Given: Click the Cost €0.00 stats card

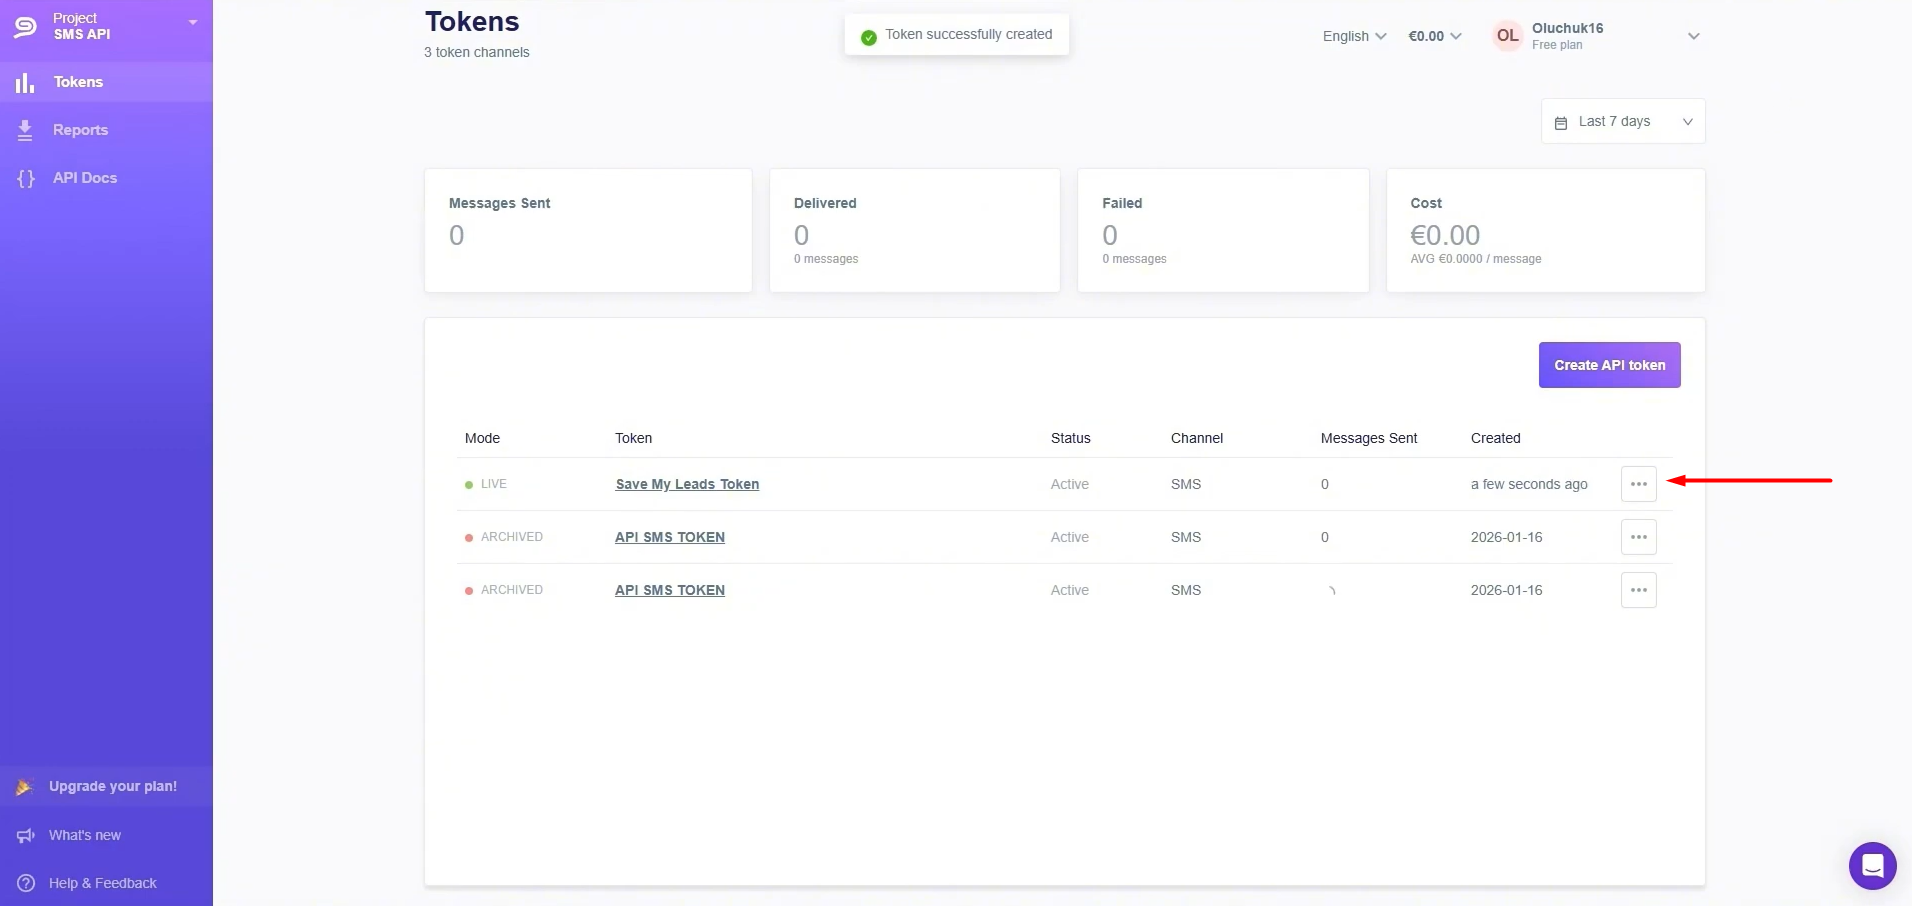Looking at the screenshot, I should click(1546, 230).
